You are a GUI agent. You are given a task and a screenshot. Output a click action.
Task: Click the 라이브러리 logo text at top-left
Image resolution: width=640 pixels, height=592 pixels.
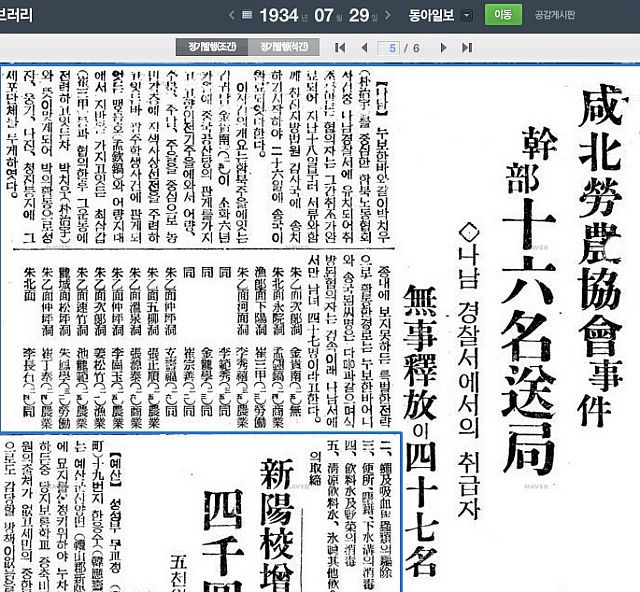[16, 15]
